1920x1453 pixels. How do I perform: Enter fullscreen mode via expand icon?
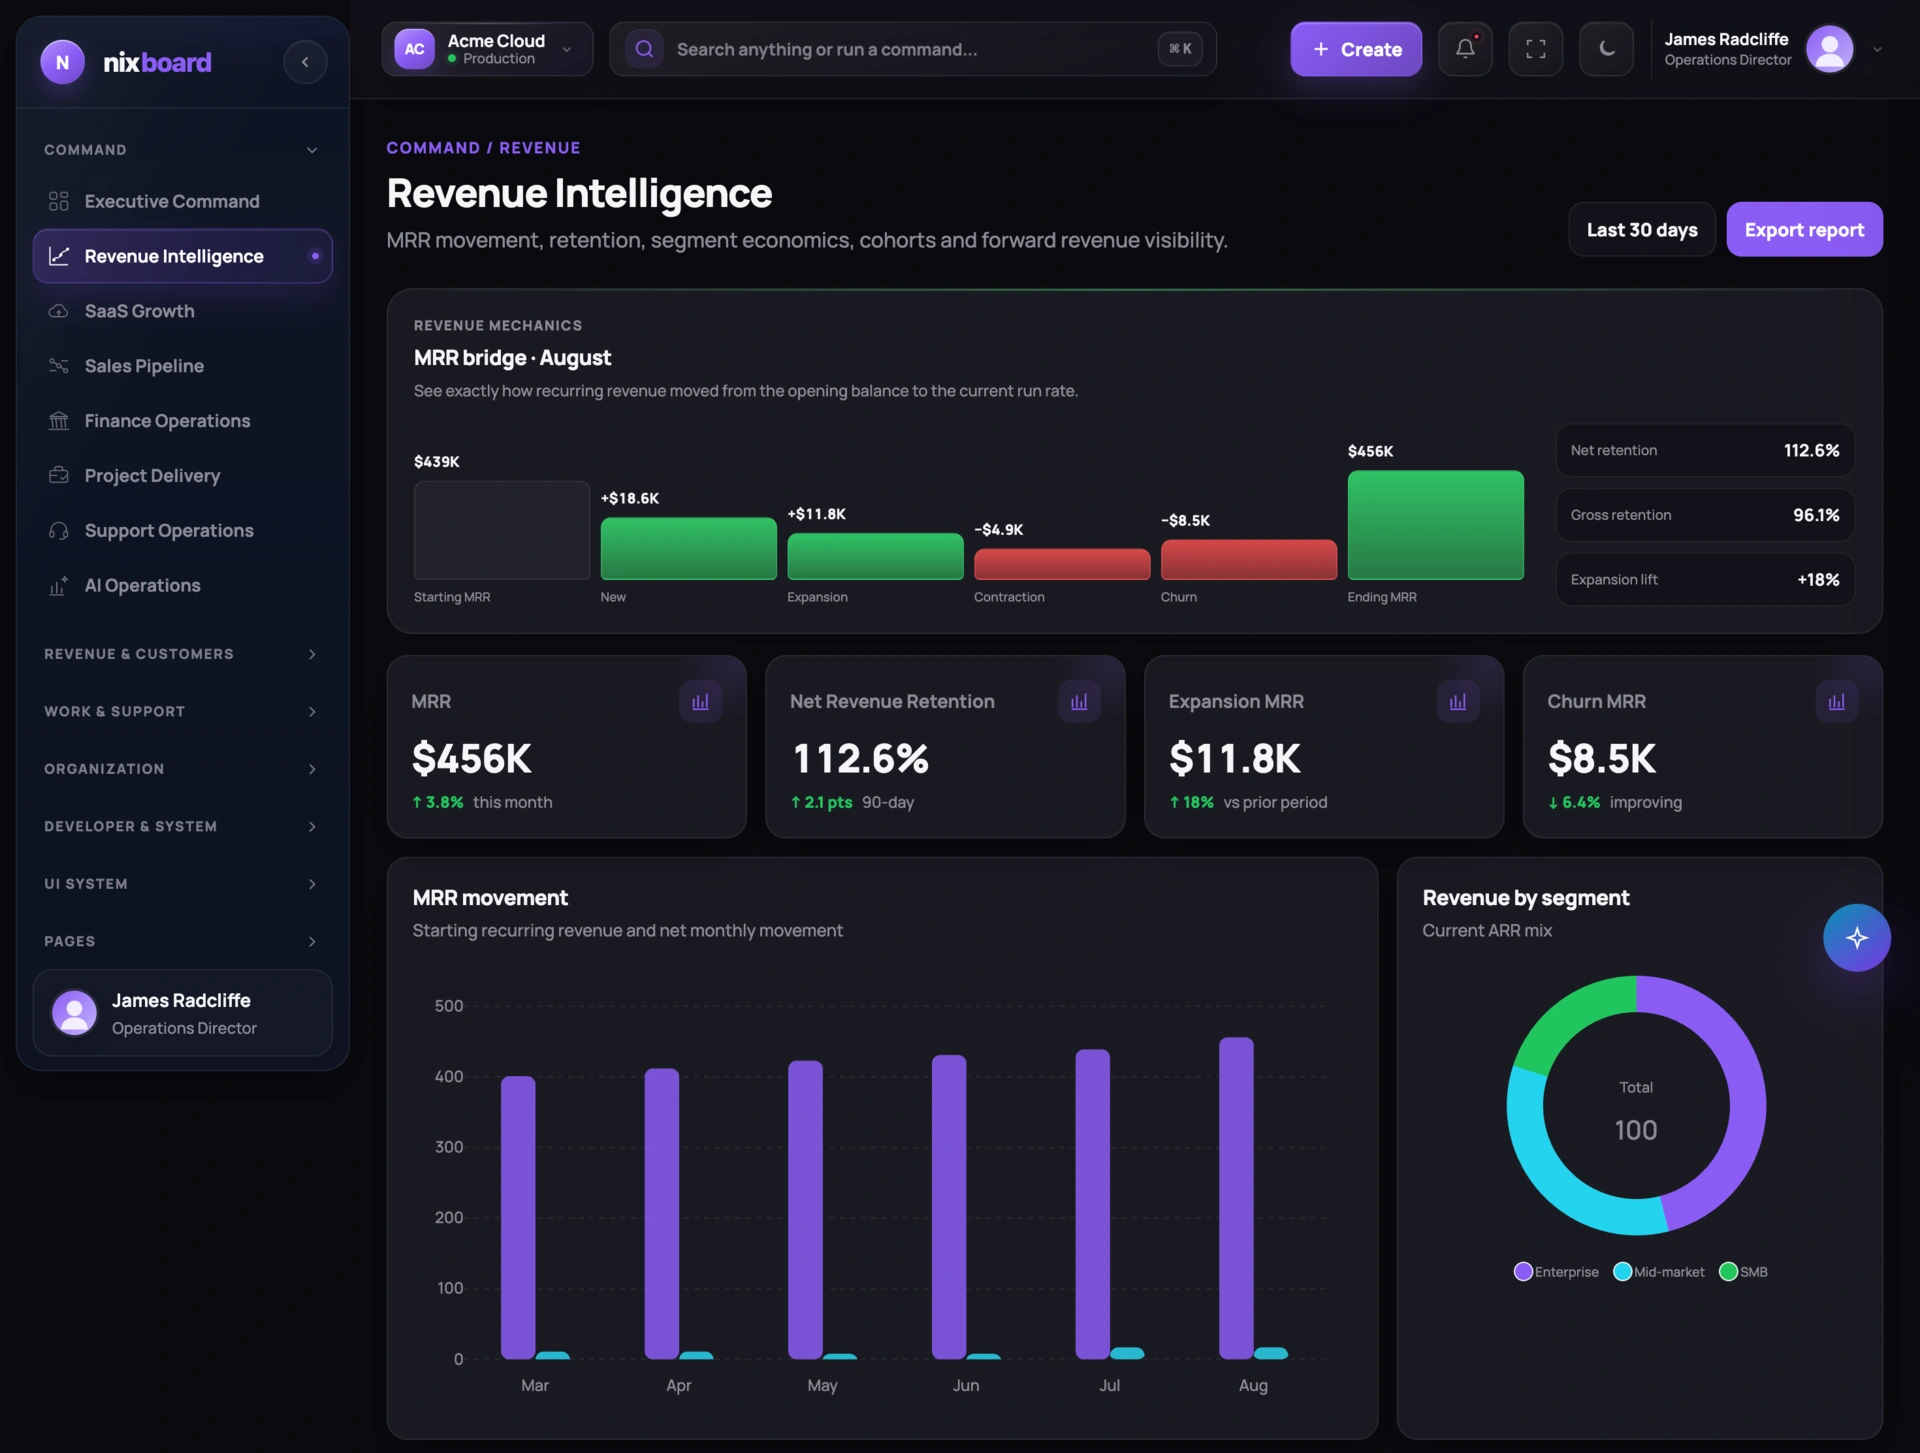[x=1536, y=49]
